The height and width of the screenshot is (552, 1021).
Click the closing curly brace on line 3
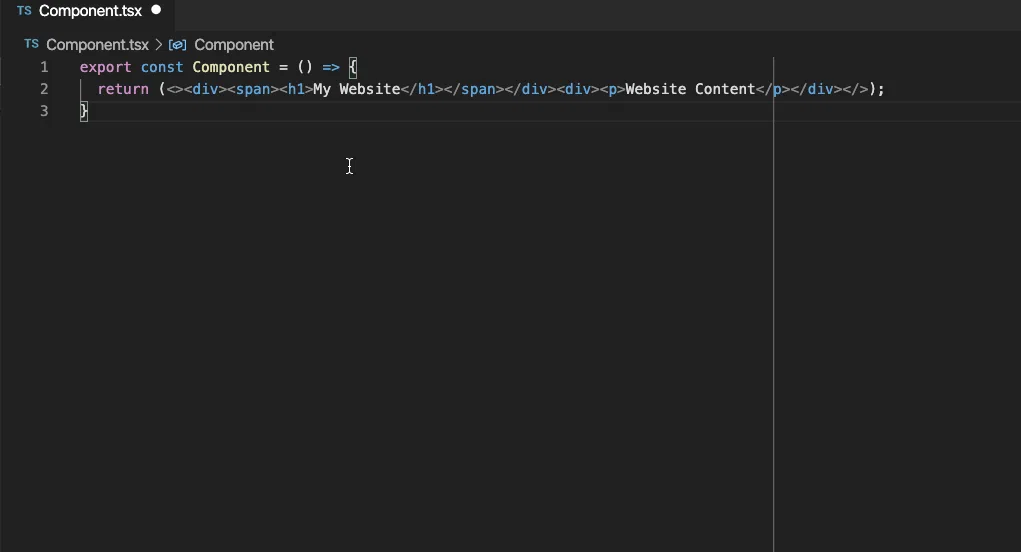tap(83, 111)
